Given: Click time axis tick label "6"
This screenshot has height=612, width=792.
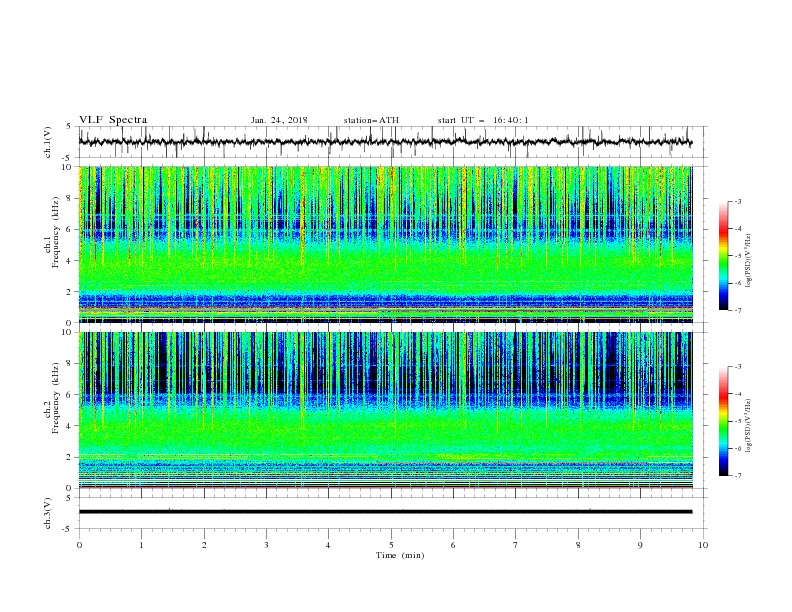Looking at the screenshot, I should (x=453, y=545).
